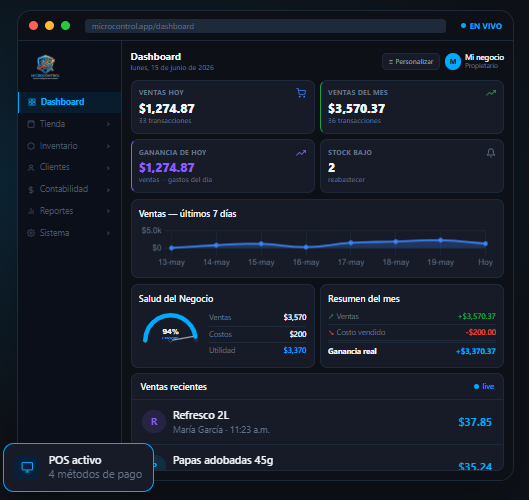Click the purple trend icon in Ganancia de Hoy

[x=301, y=153]
